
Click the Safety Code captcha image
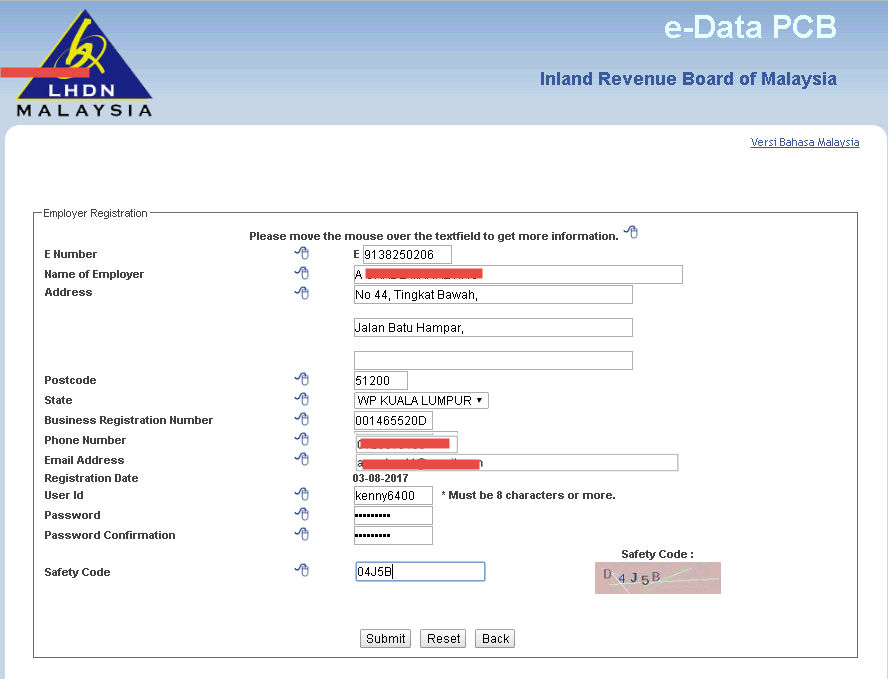pos(657,578)
